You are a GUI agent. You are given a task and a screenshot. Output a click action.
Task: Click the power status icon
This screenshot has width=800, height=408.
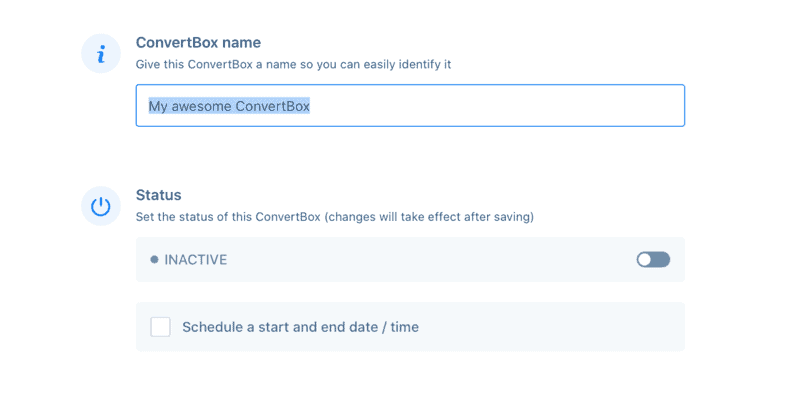[x=101, y=206]
